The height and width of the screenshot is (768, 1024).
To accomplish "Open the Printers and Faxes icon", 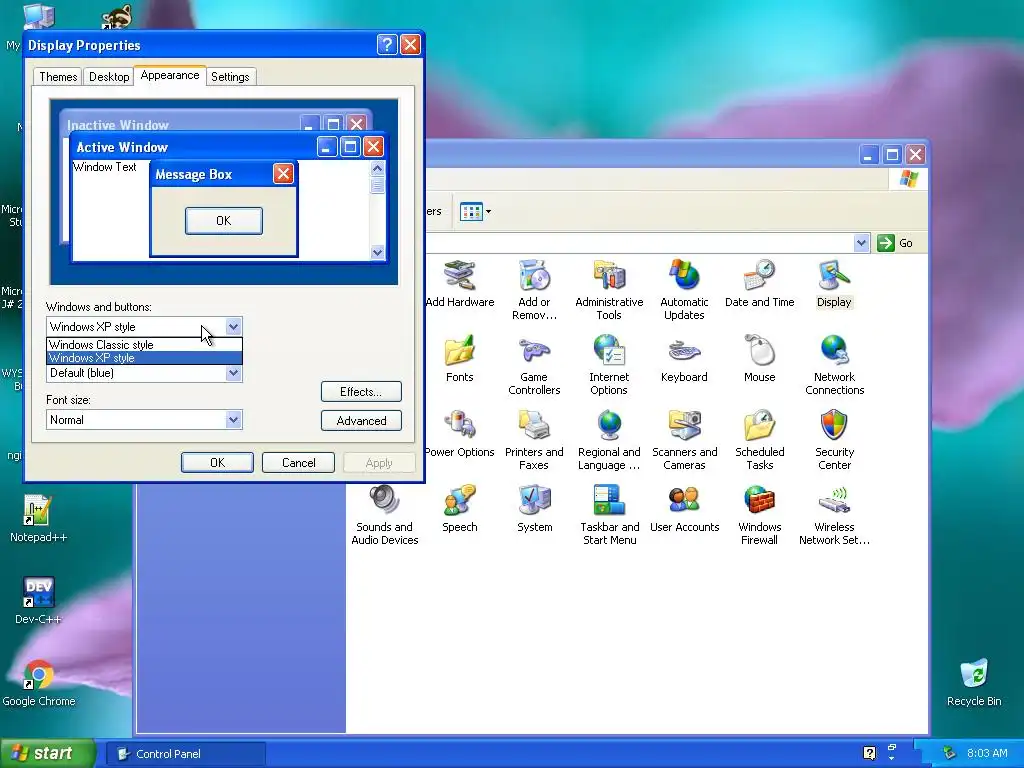I will [x=534, y=440].
